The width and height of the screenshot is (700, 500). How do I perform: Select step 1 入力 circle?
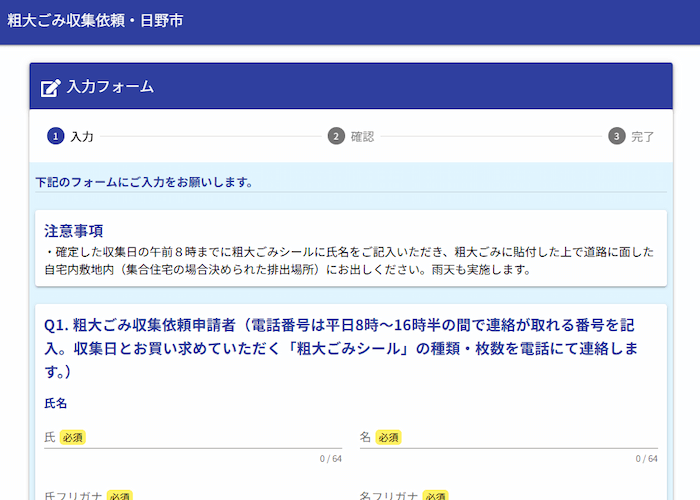(56, 136)
